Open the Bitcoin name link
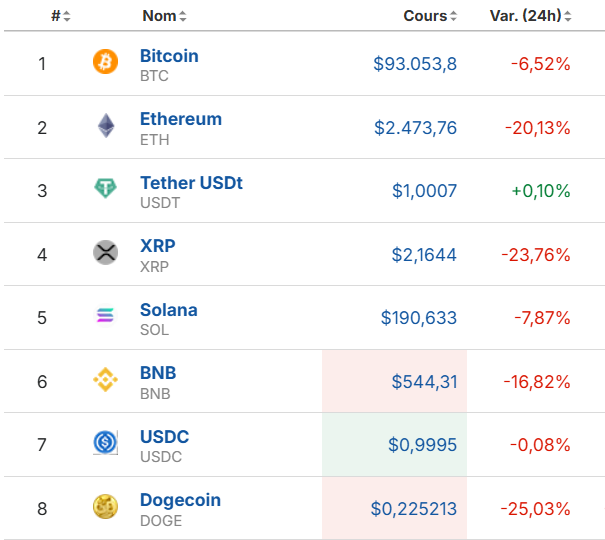The width and height of the screenshot is (605, 540). tap(169, 56)
